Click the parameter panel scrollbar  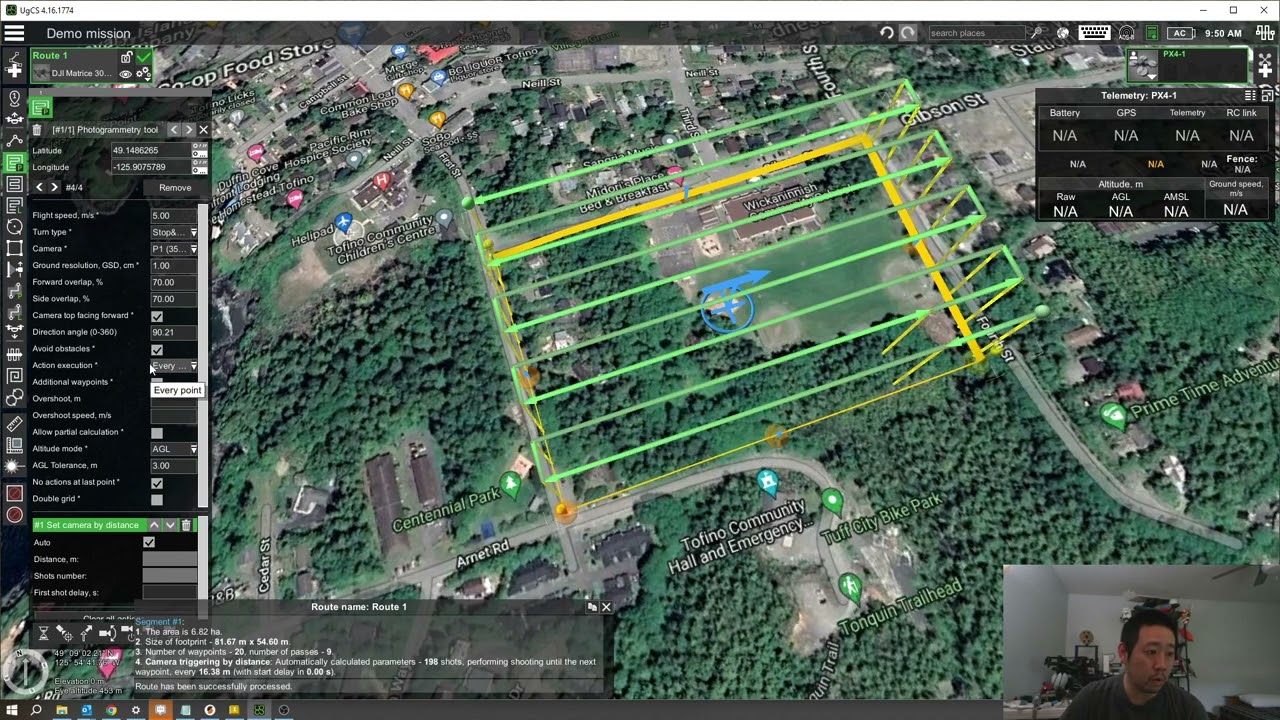tap(204, 355)
